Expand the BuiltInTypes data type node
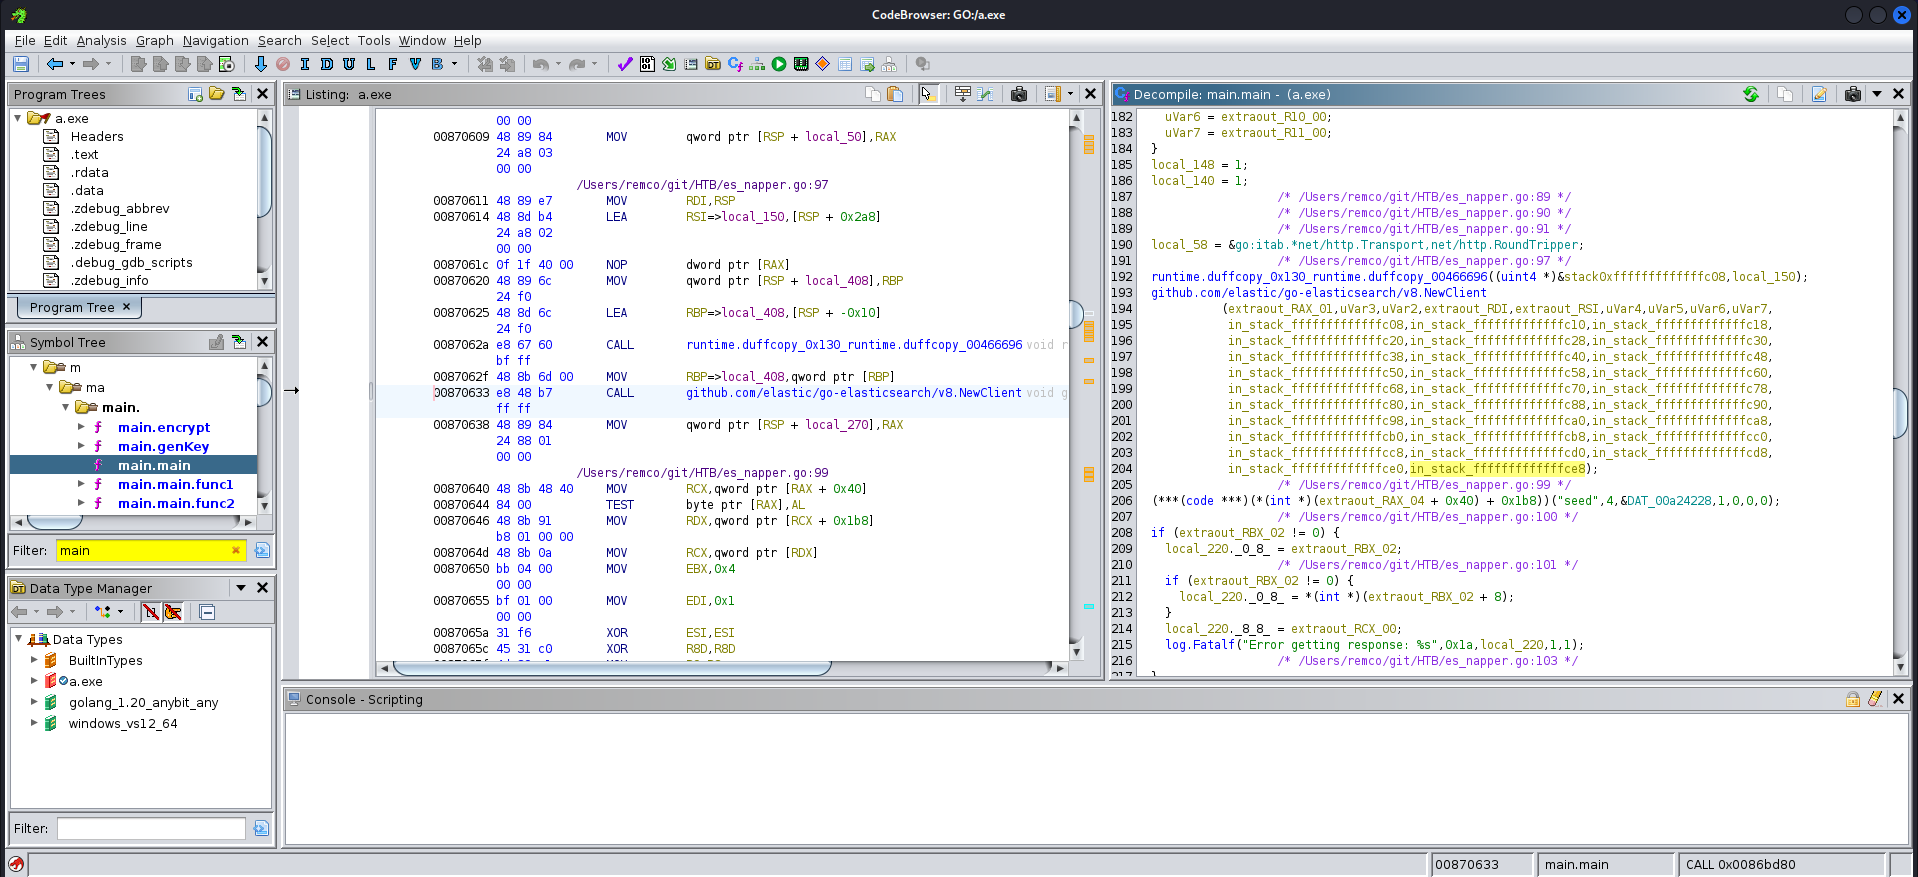The height and width of the screenshot is (877, 1918). [34, 660]
